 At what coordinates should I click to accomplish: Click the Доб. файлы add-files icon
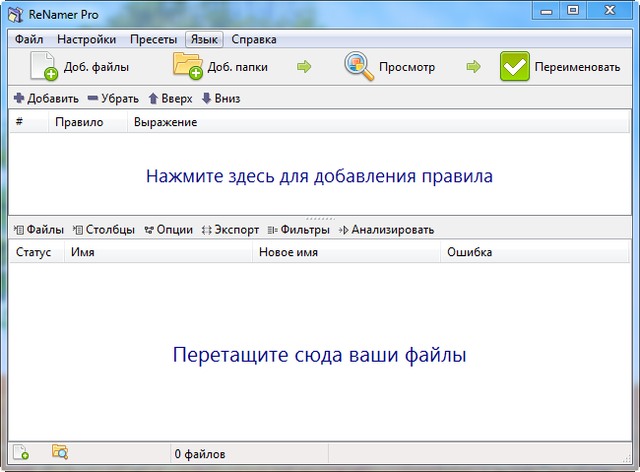point(43,66)
